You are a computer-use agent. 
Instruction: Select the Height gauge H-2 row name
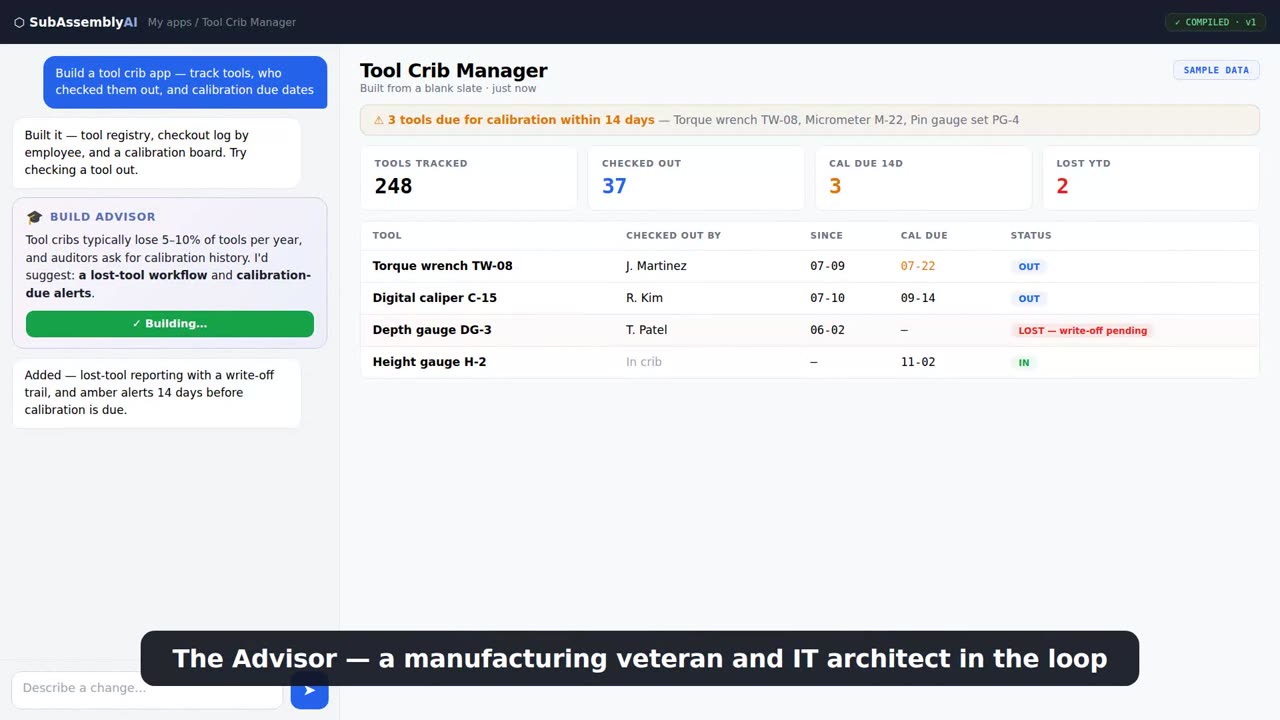tap(429, 362)
